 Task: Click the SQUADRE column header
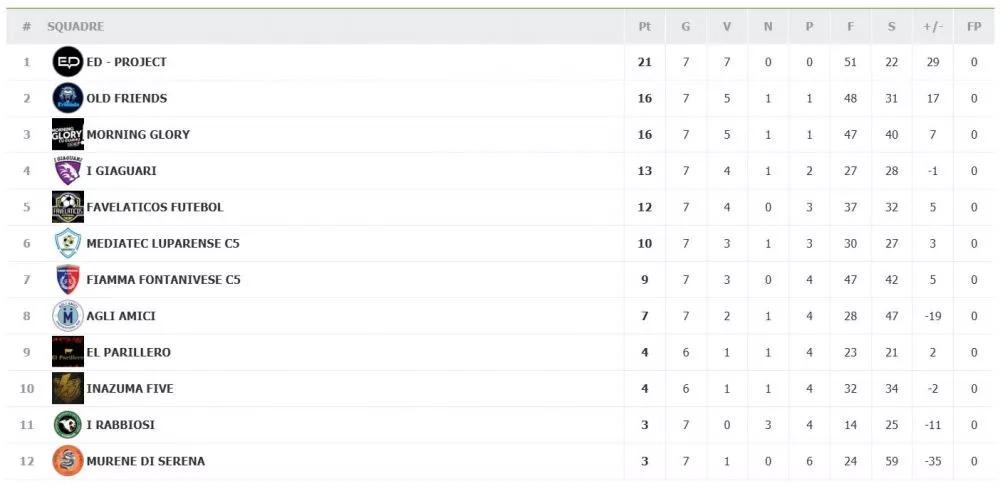tap(75, 27)
